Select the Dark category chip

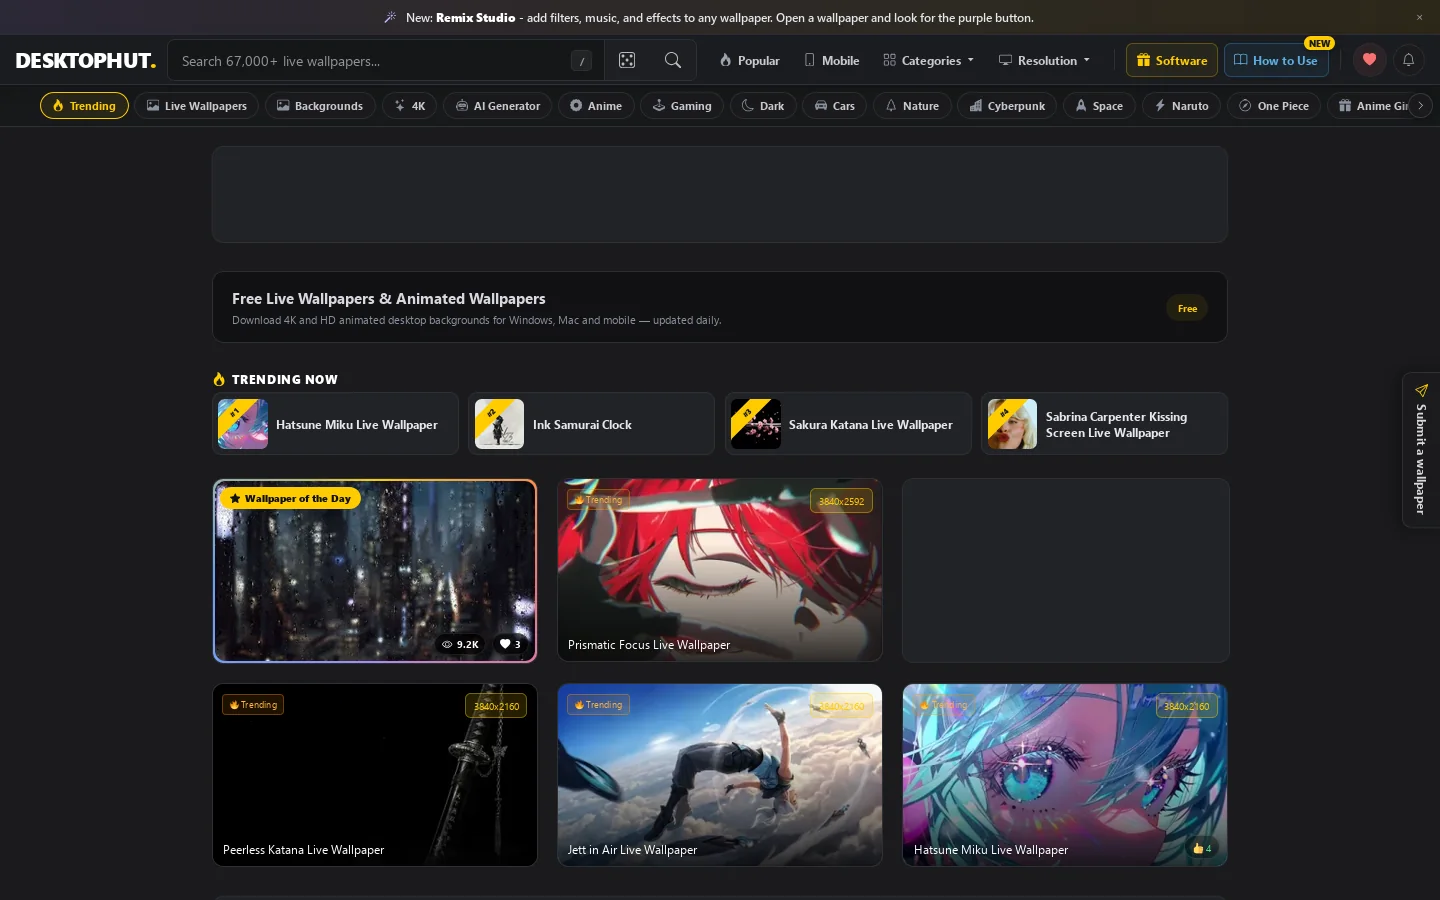click(763, 106)
